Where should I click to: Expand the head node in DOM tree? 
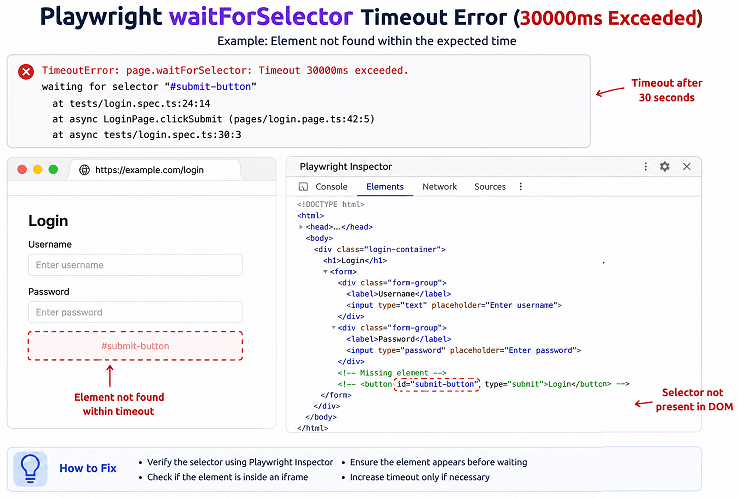click(x=301, y=227)
